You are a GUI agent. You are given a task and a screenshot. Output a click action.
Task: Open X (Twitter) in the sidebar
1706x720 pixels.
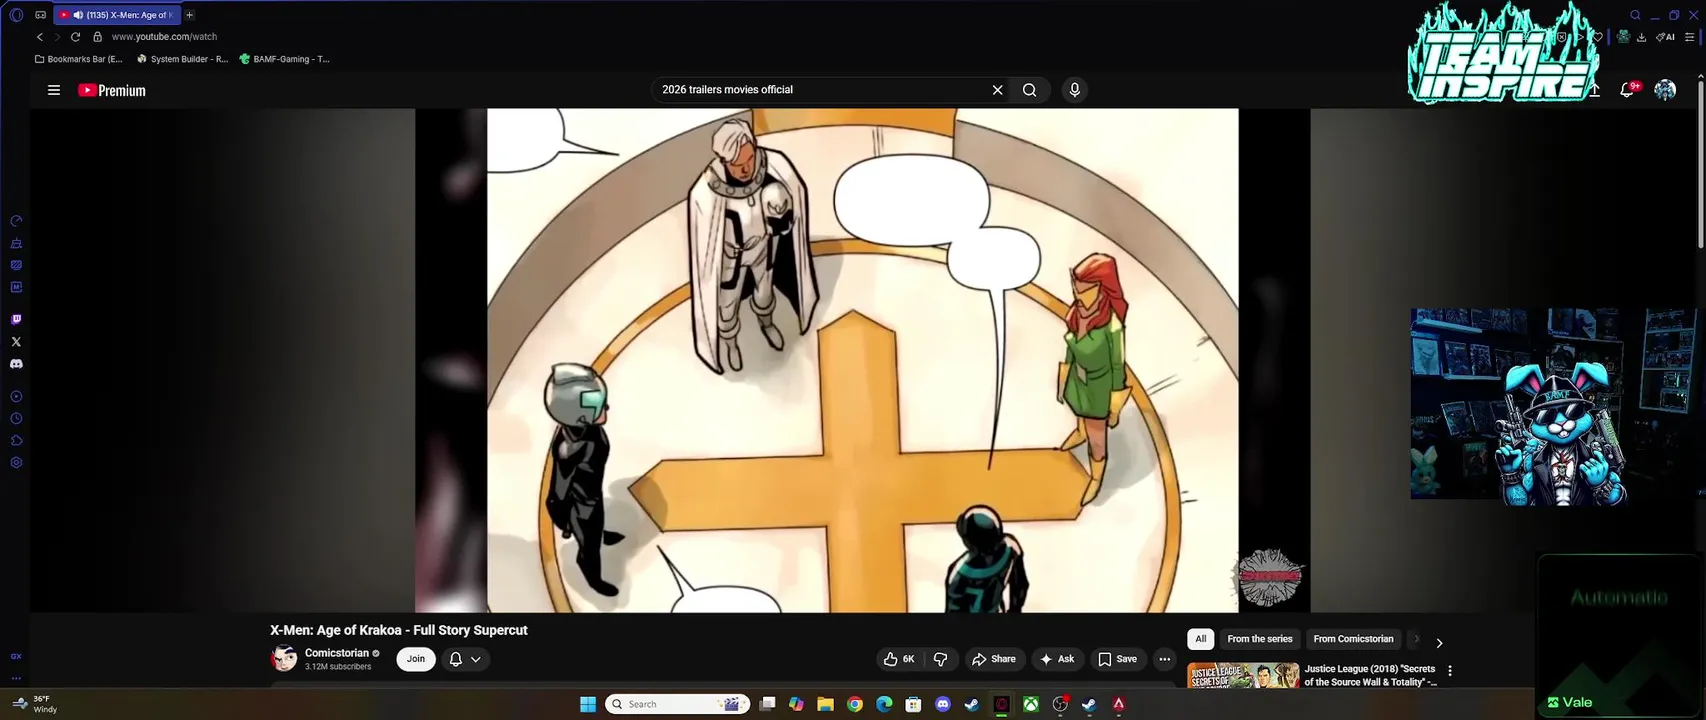click(x=16, y=342)
